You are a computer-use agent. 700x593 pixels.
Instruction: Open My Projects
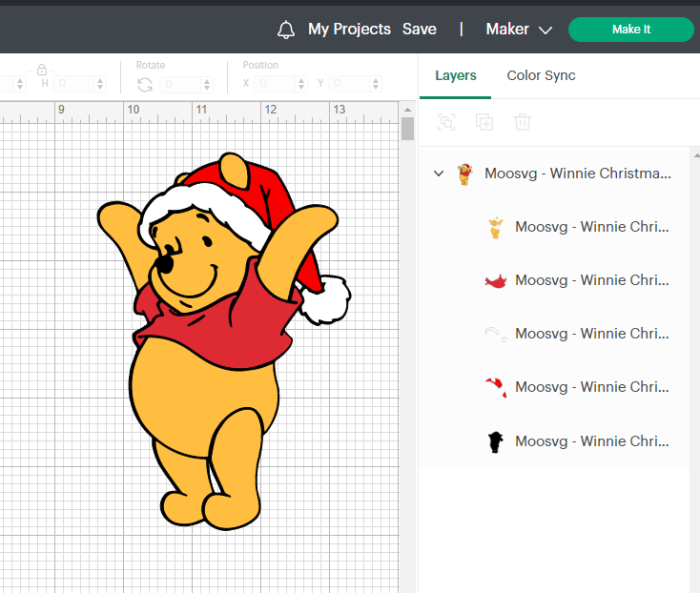click(x=349, y=29)
